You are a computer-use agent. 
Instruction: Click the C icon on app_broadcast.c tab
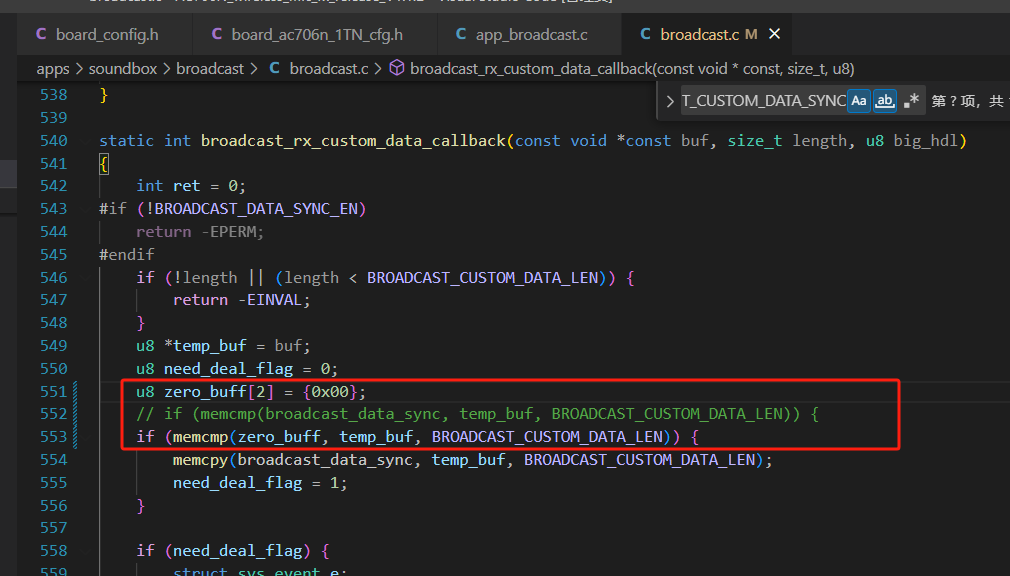pyautogui.click(x=461, y=34)
